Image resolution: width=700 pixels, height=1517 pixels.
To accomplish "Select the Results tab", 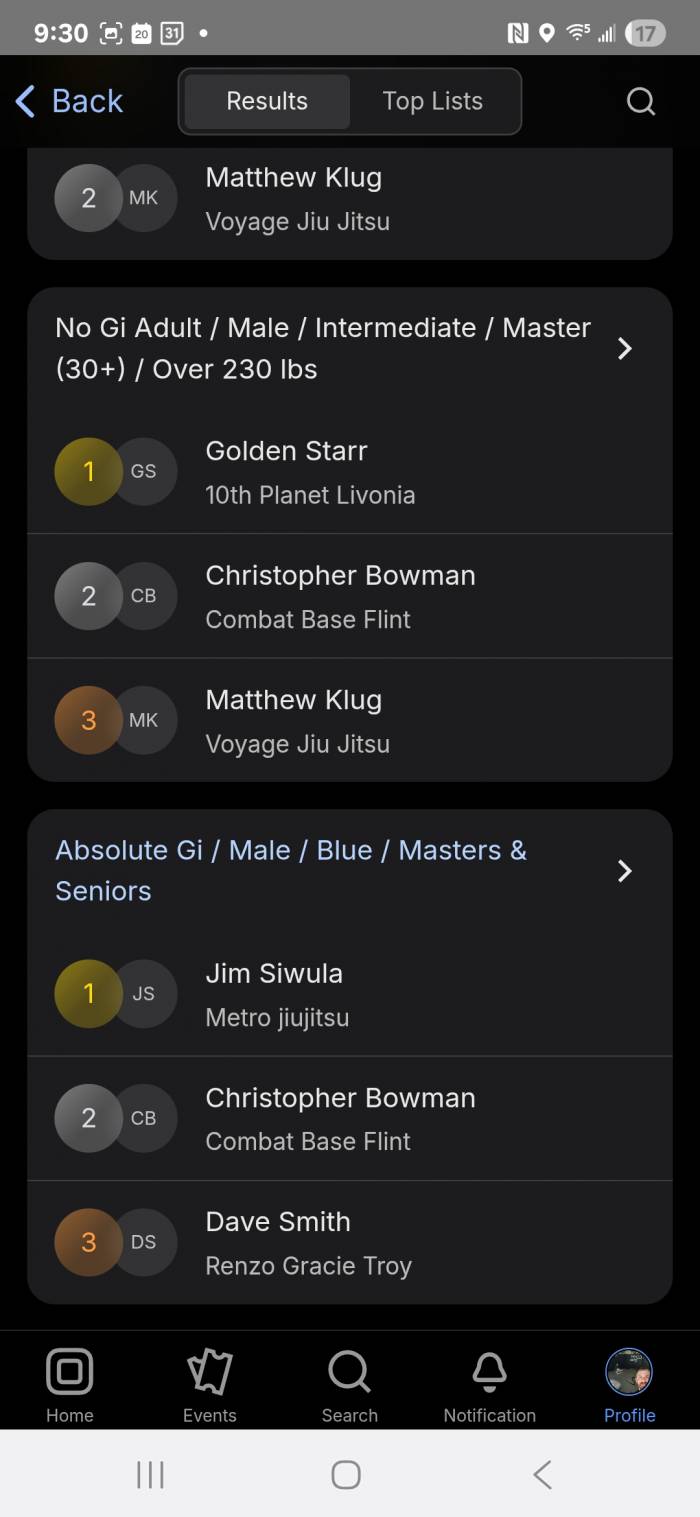I will coord(267,101).
